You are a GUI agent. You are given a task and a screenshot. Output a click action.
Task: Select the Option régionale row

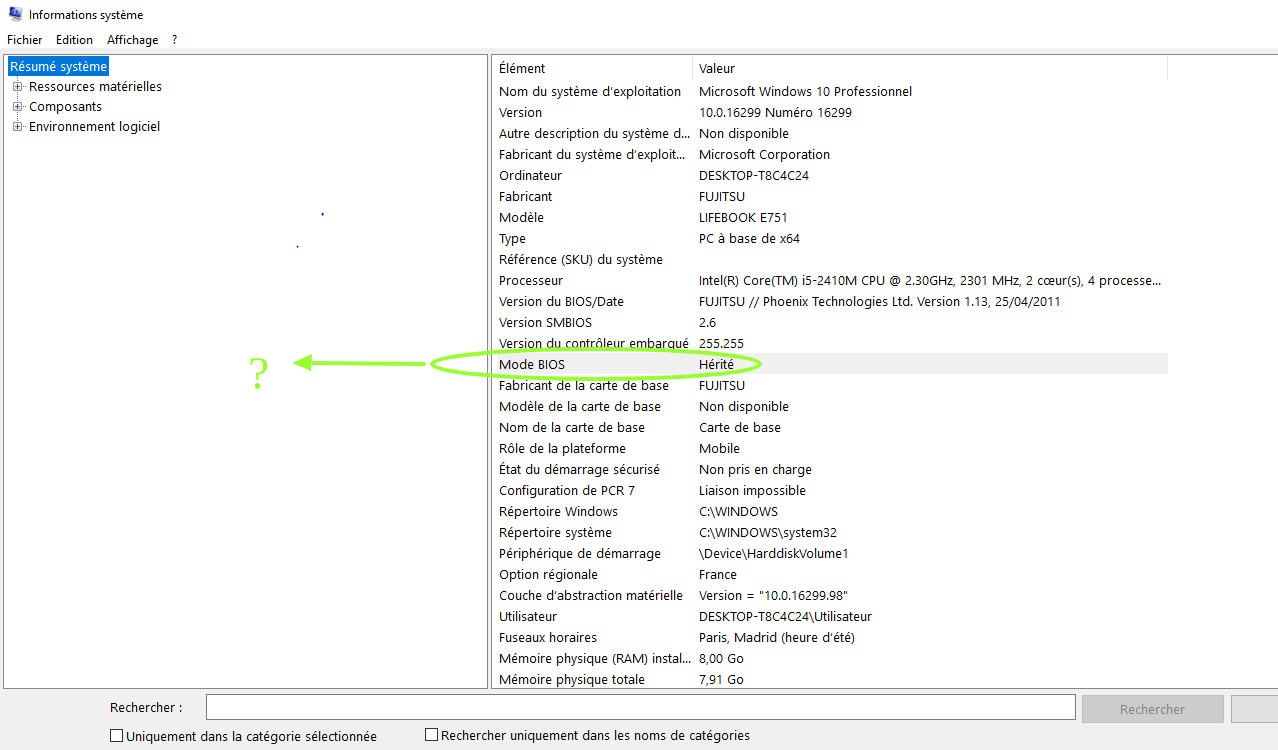point(830,575)
